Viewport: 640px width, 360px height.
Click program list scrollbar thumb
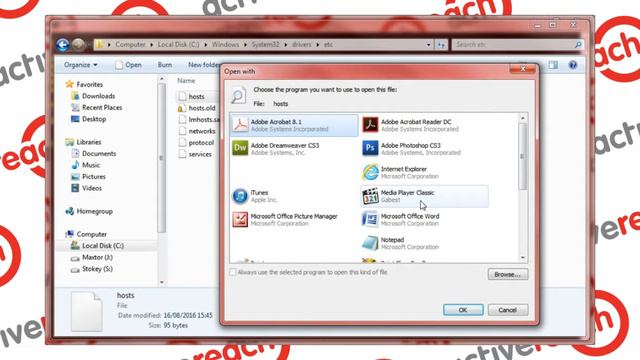tap(522, 156)
